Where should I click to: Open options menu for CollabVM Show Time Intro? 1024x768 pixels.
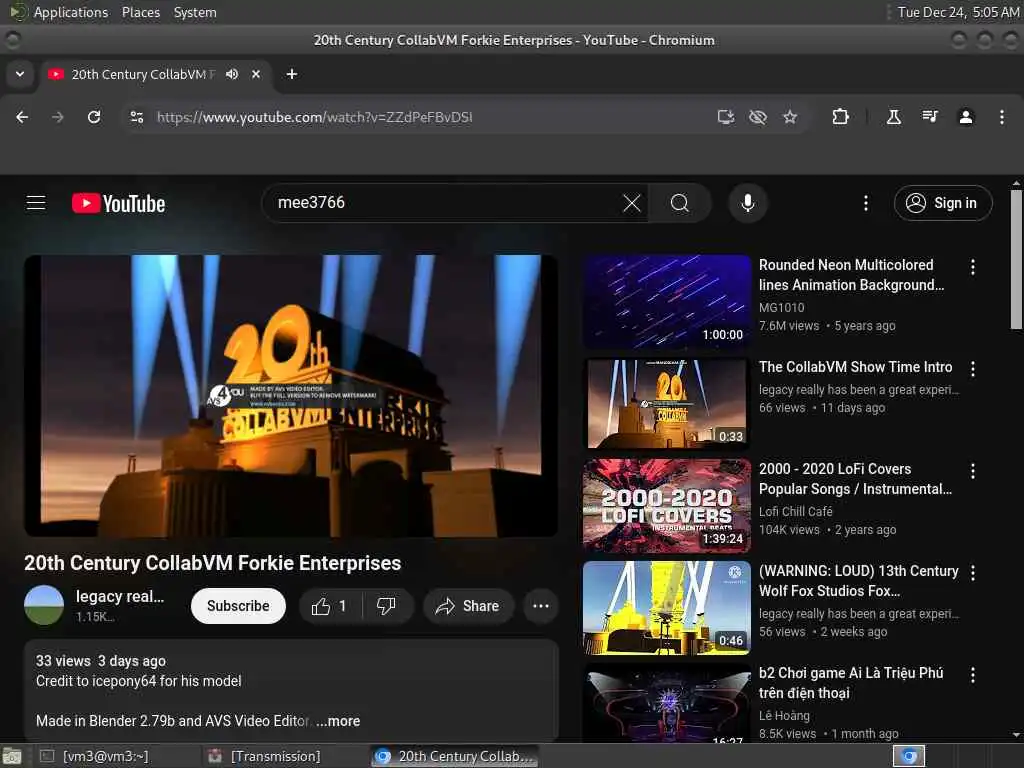click(973, 369)
